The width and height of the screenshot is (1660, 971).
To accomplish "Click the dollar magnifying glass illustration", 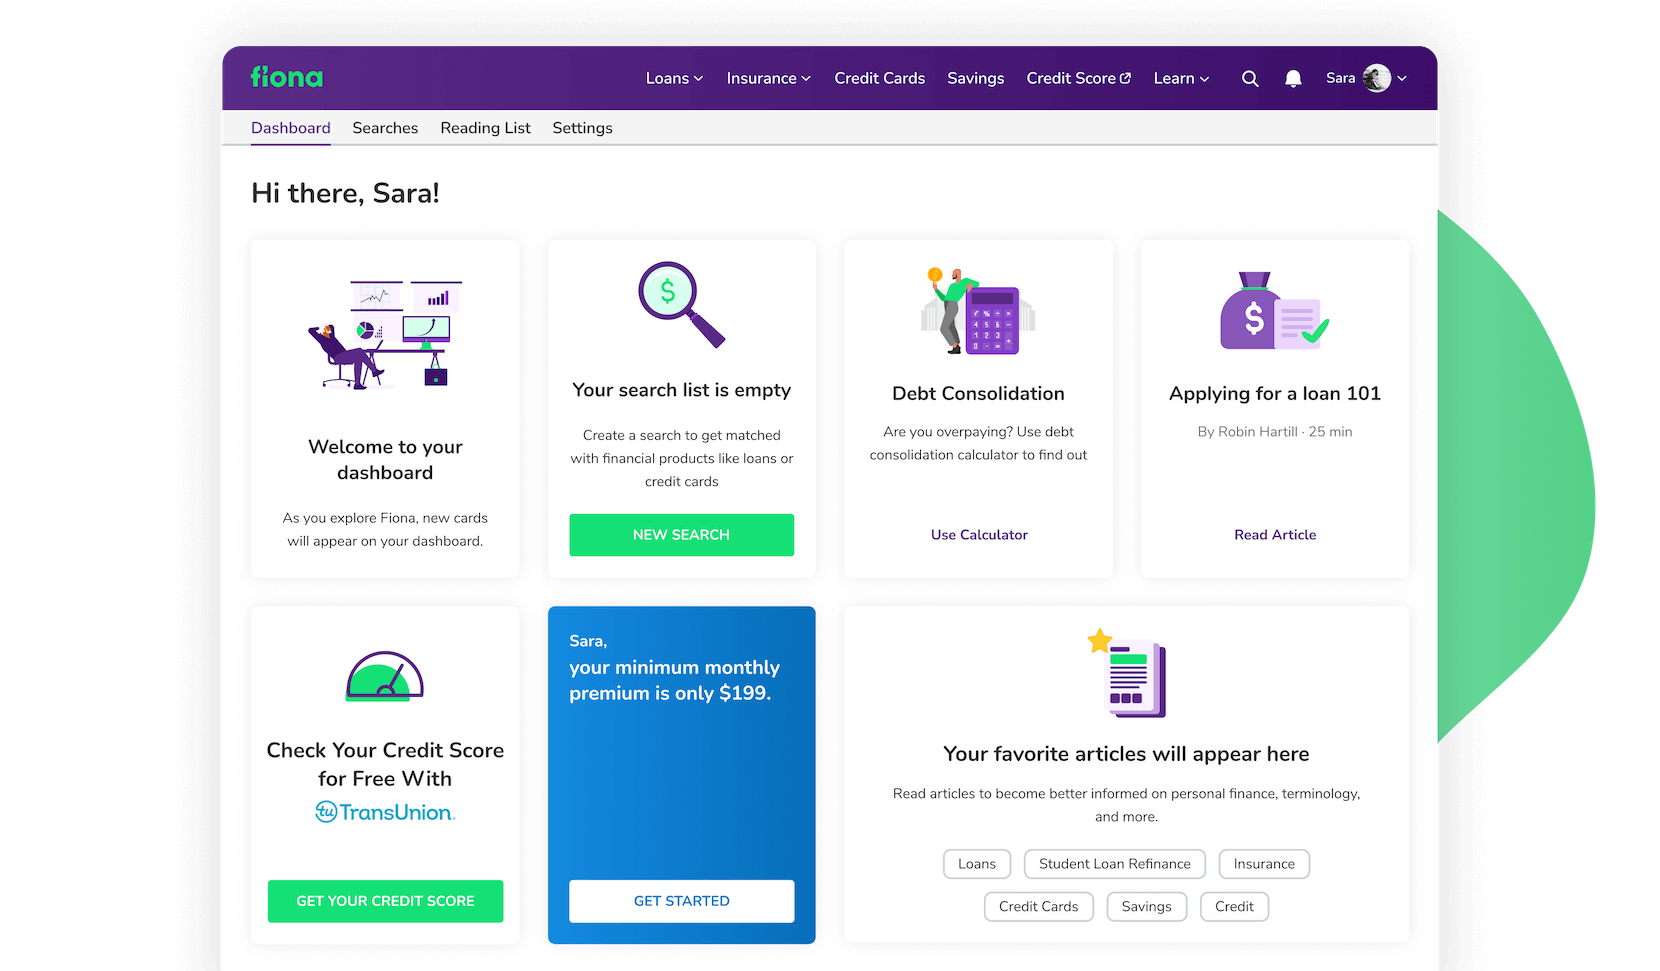I will click(x=681, y=304).
